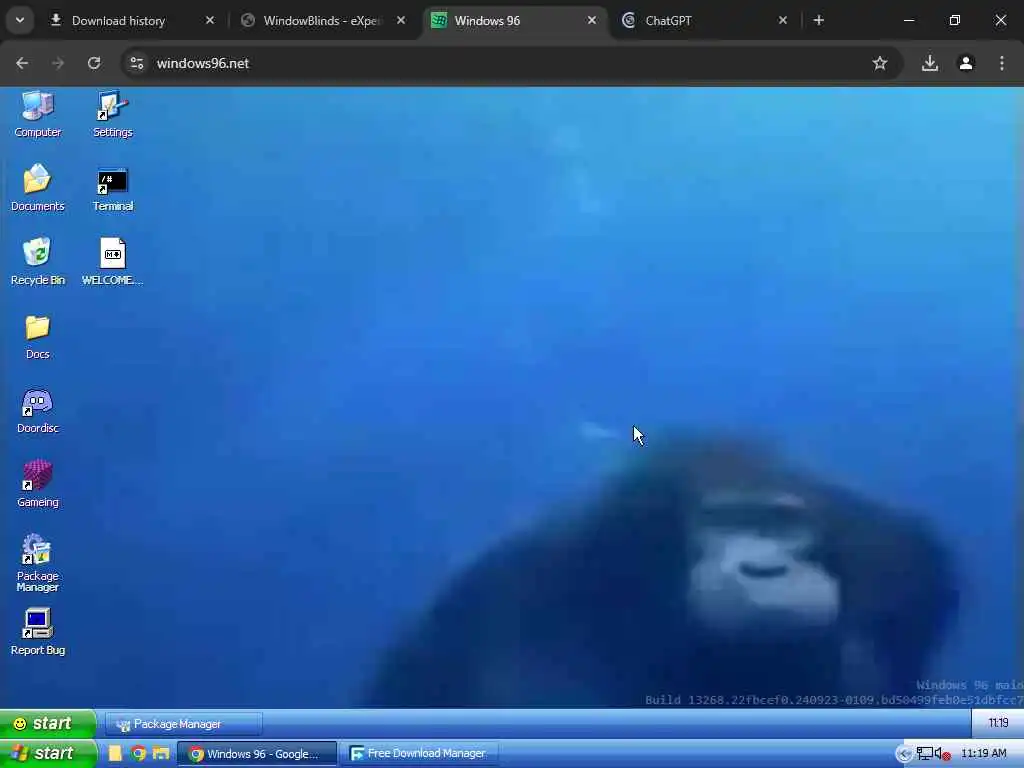This screenshot has width=1024, height=768.
Task: Open the Chrome quick launch icon
Action: pyautogui.click(x=138, y=754)
